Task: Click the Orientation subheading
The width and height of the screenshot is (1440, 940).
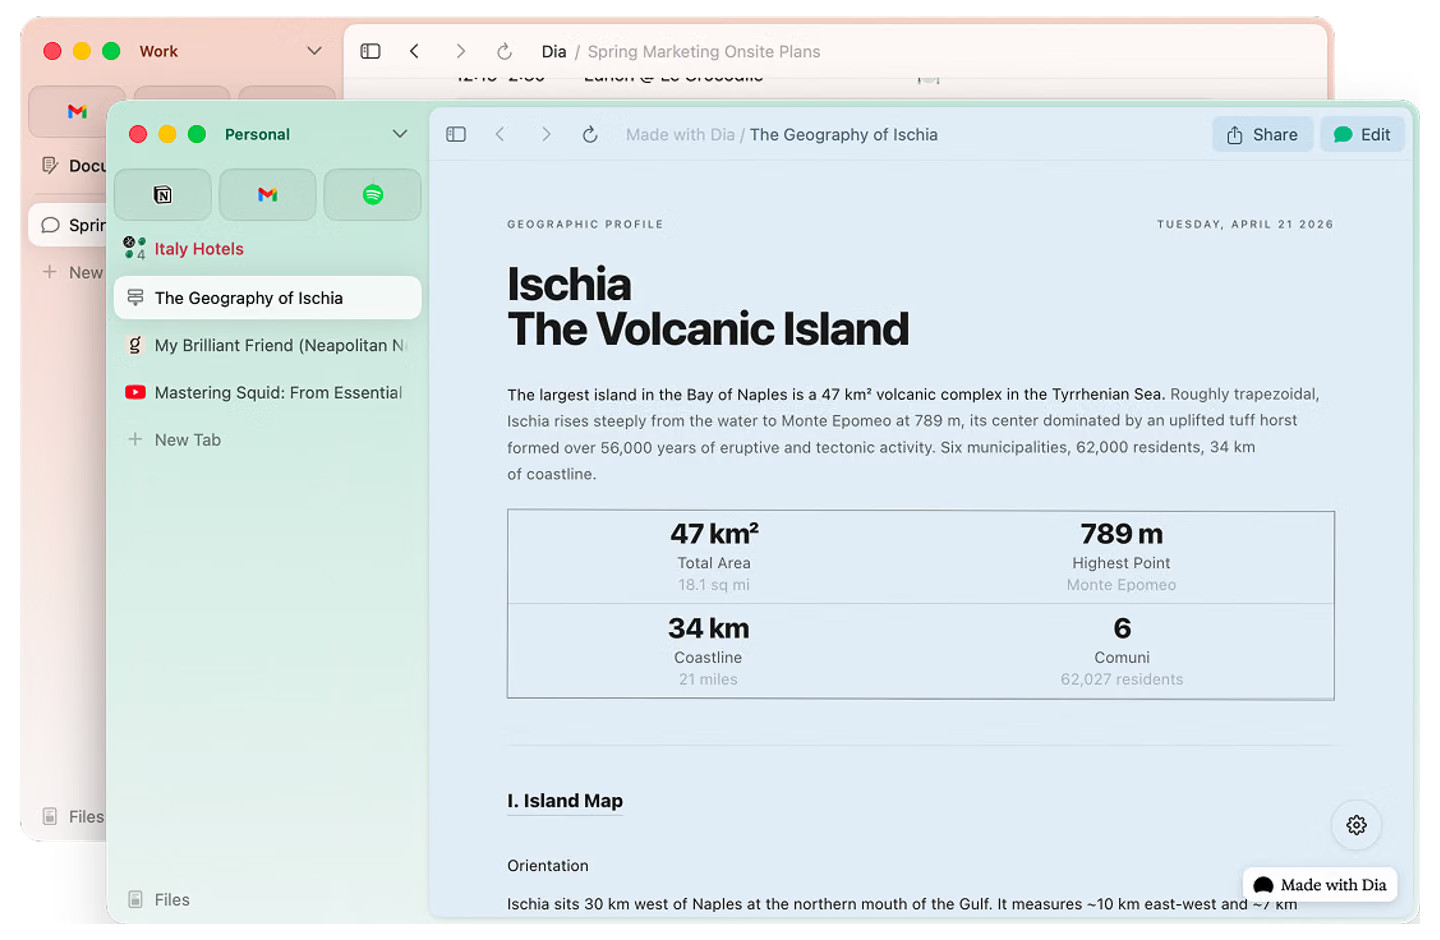Action: pyautogui.click(x=548, y=866)
